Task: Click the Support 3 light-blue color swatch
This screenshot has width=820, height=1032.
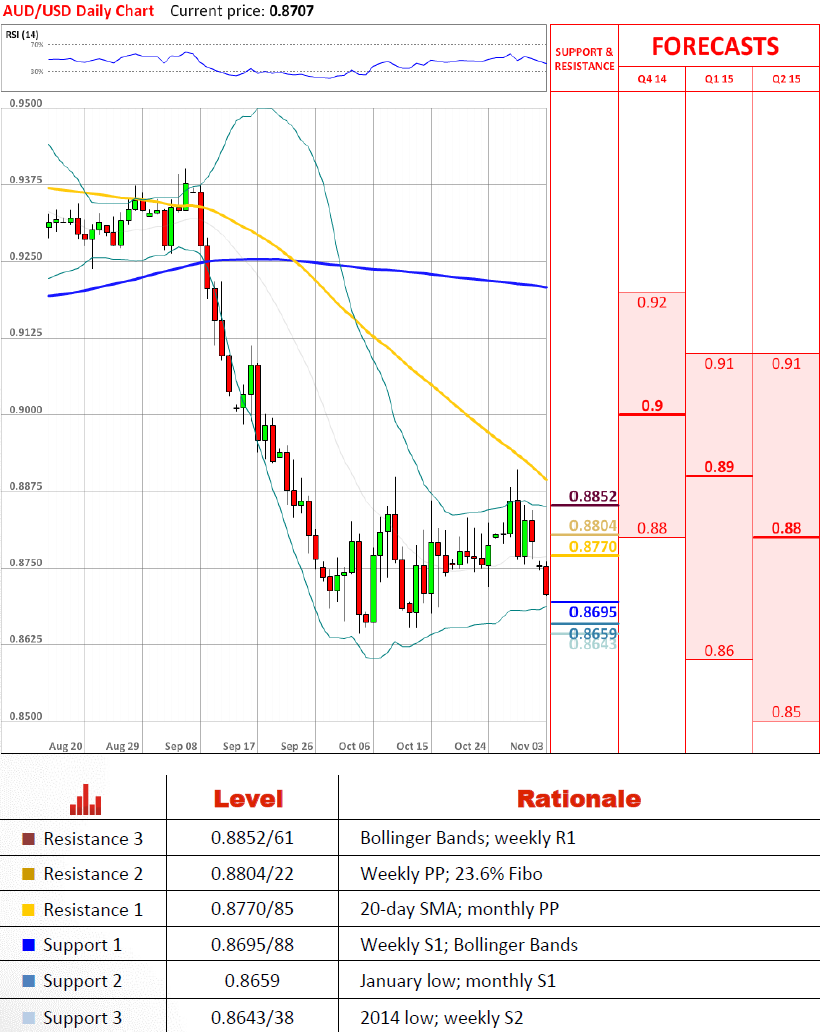Action: click(x=28, y=1018)
